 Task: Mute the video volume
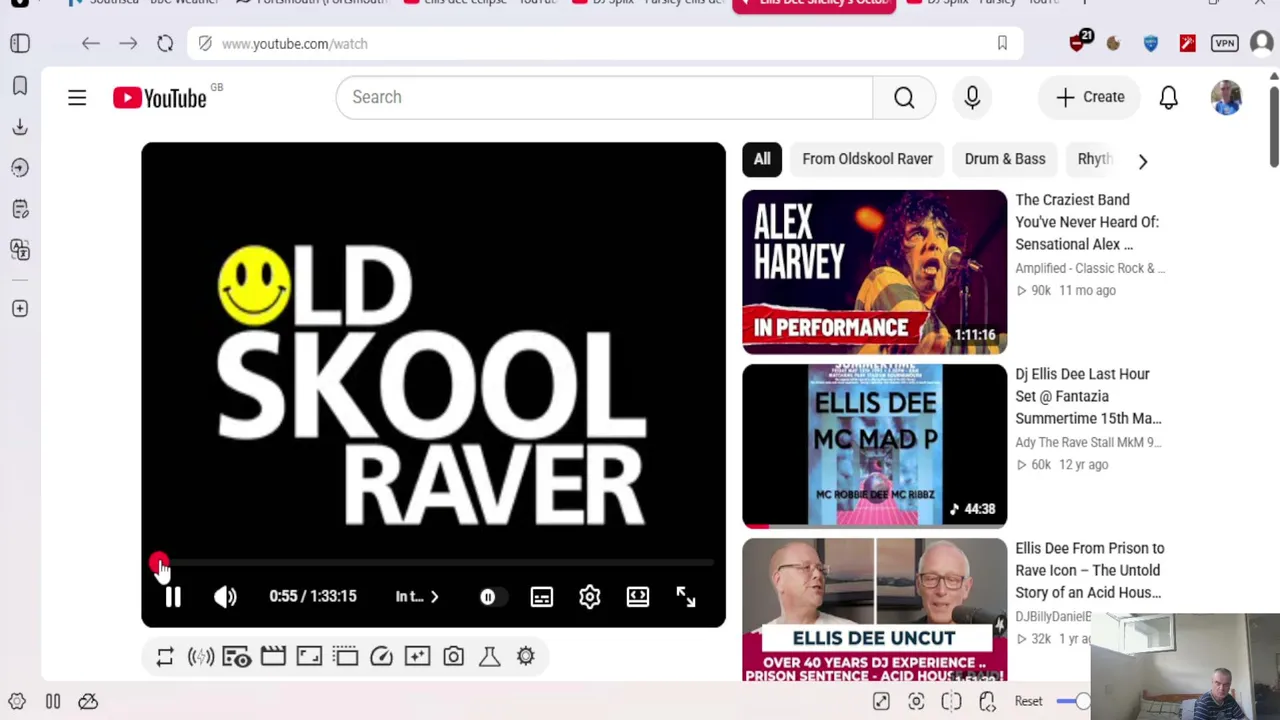pyautogui.click(x=225, y=597)
